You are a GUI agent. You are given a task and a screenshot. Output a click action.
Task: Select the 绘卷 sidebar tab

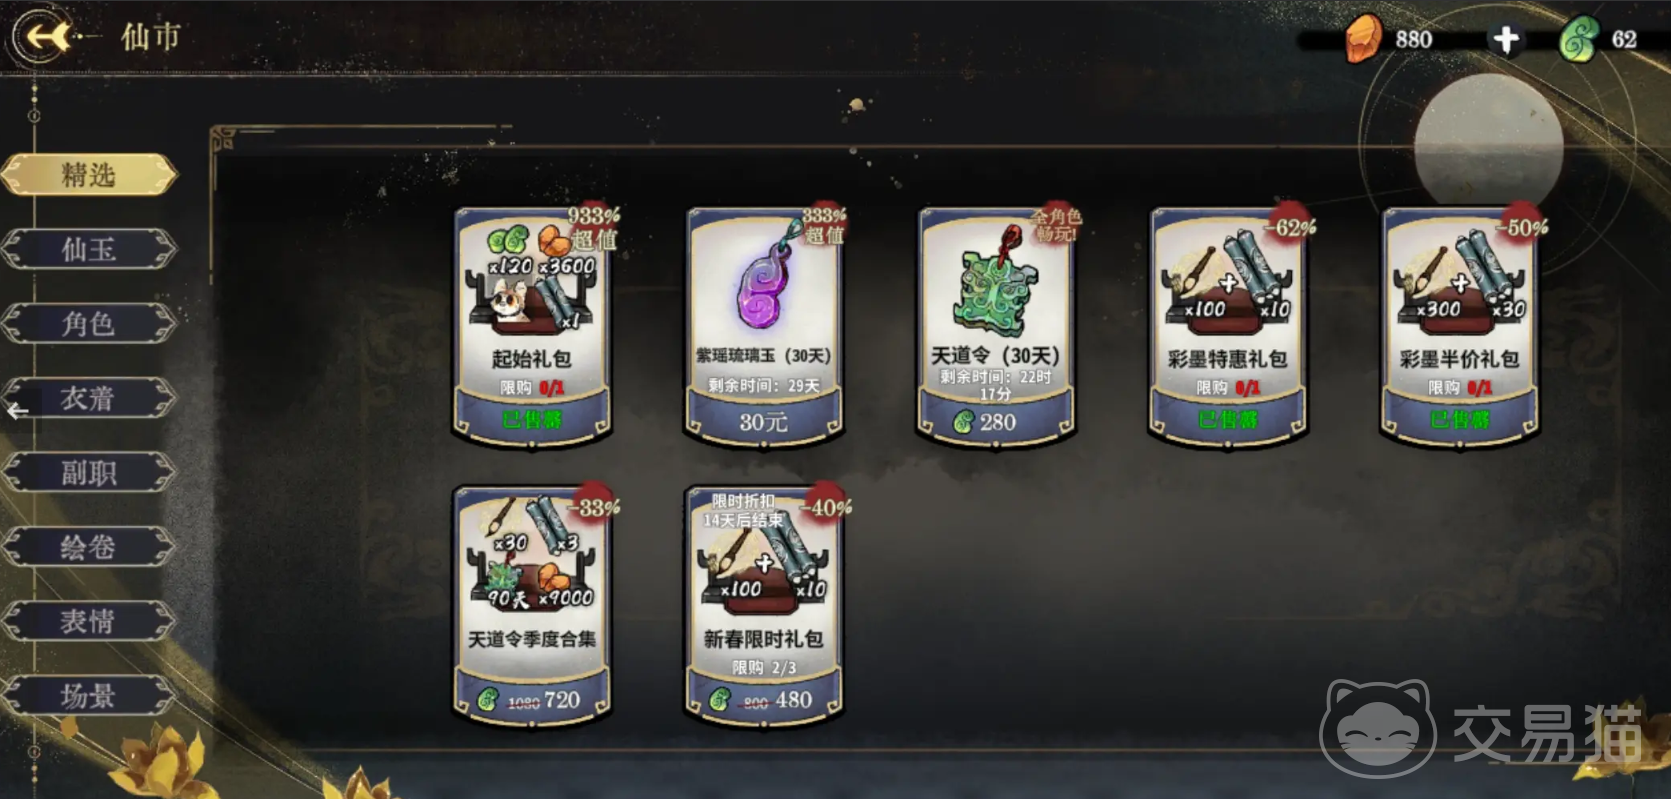click(89, 547)
